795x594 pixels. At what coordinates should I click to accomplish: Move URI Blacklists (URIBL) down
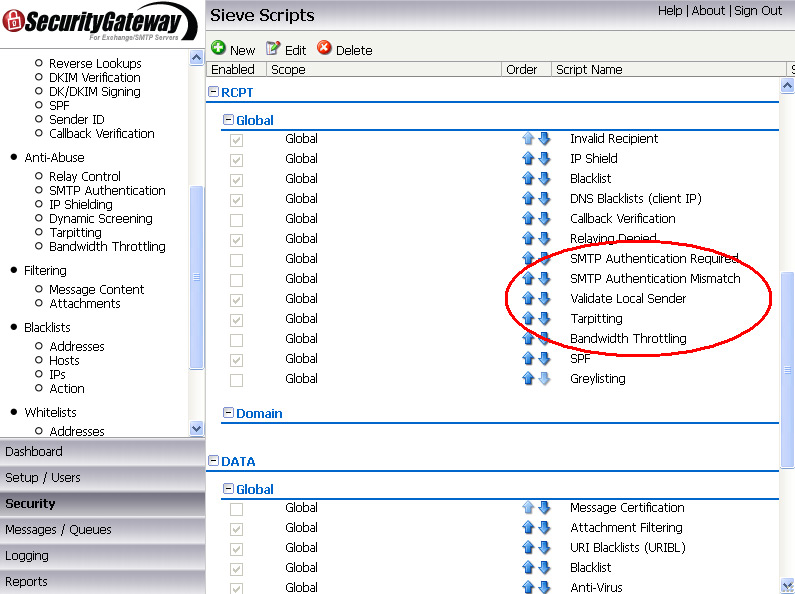544,547
